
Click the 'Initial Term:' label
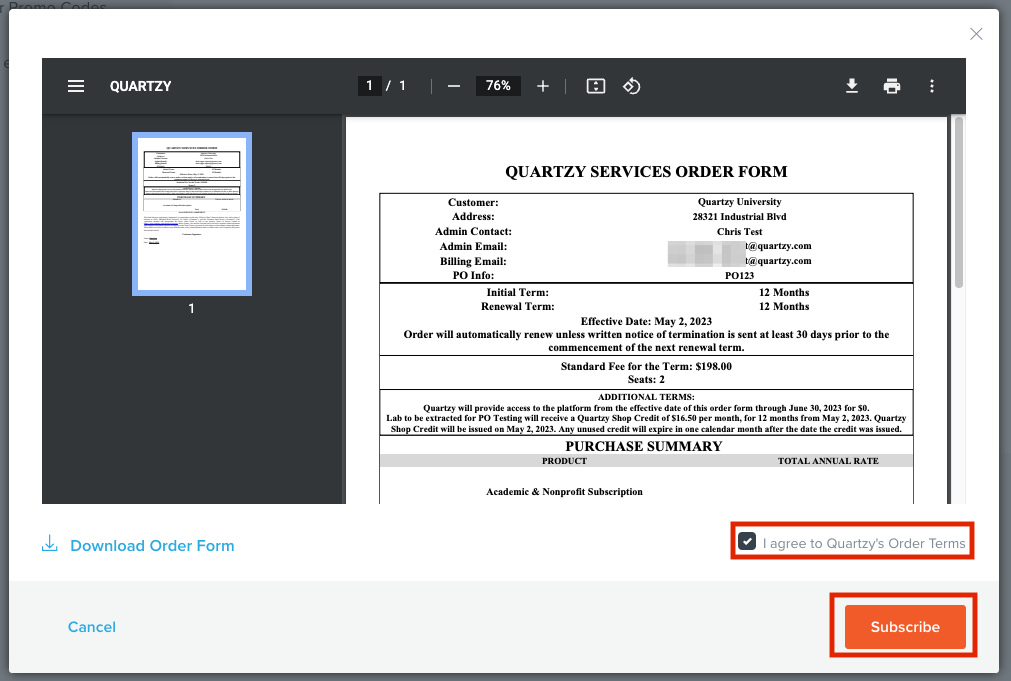click(518, 292)
